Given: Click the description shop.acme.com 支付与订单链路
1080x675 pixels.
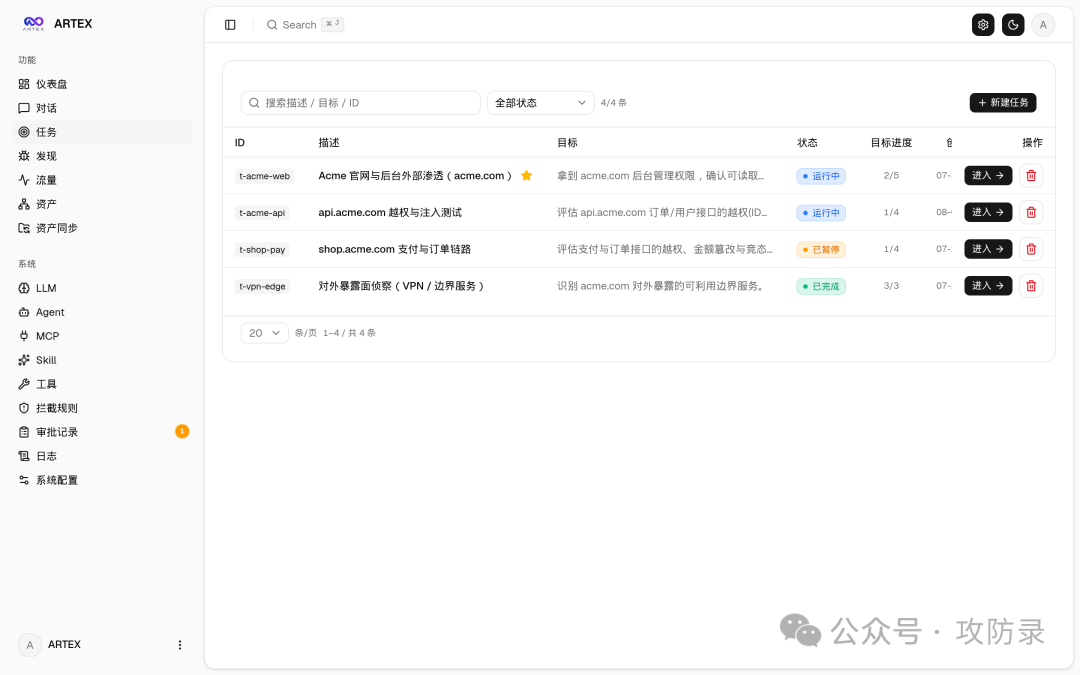Looking at the screenshot, I should tap(395, 249).
